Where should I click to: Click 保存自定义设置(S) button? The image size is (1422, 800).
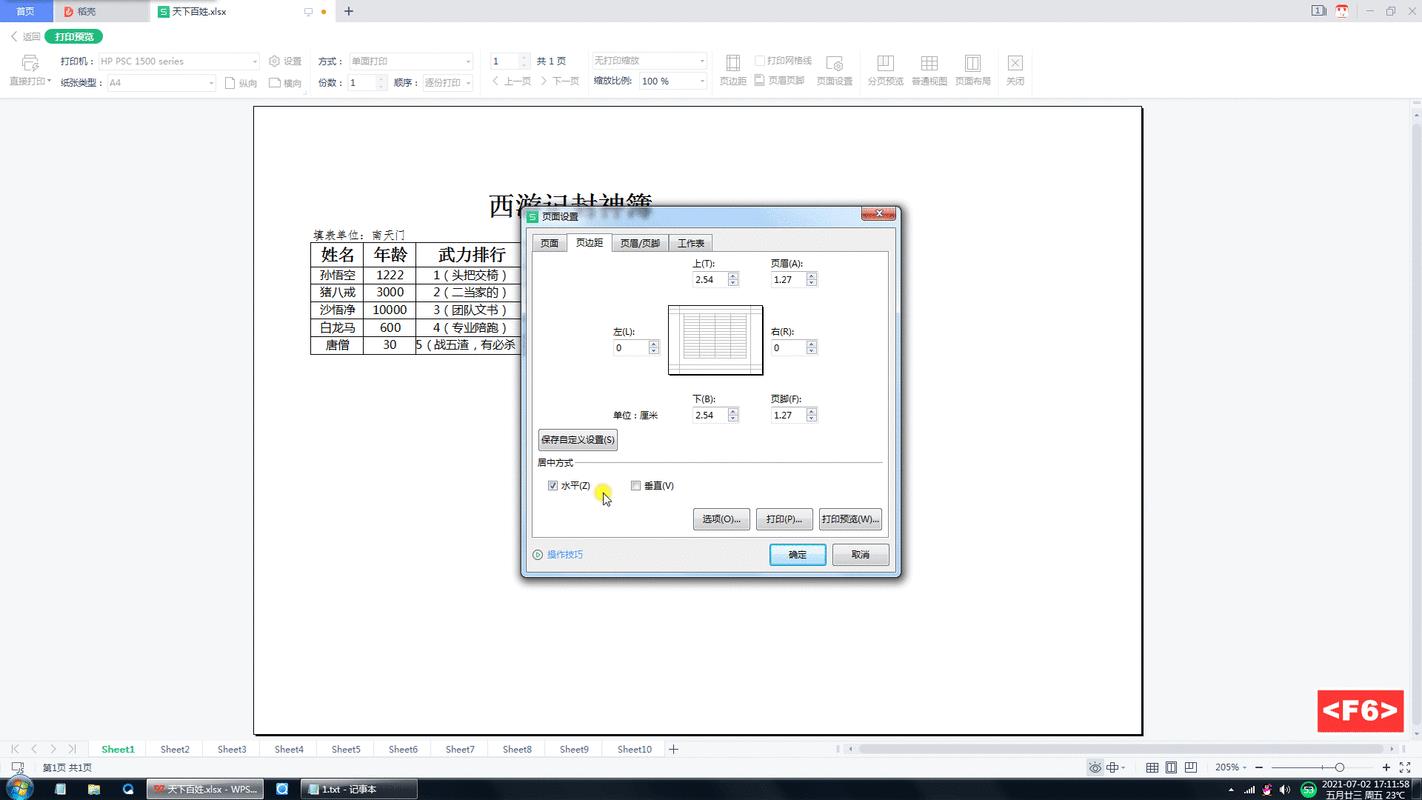[x=578, y=440]
